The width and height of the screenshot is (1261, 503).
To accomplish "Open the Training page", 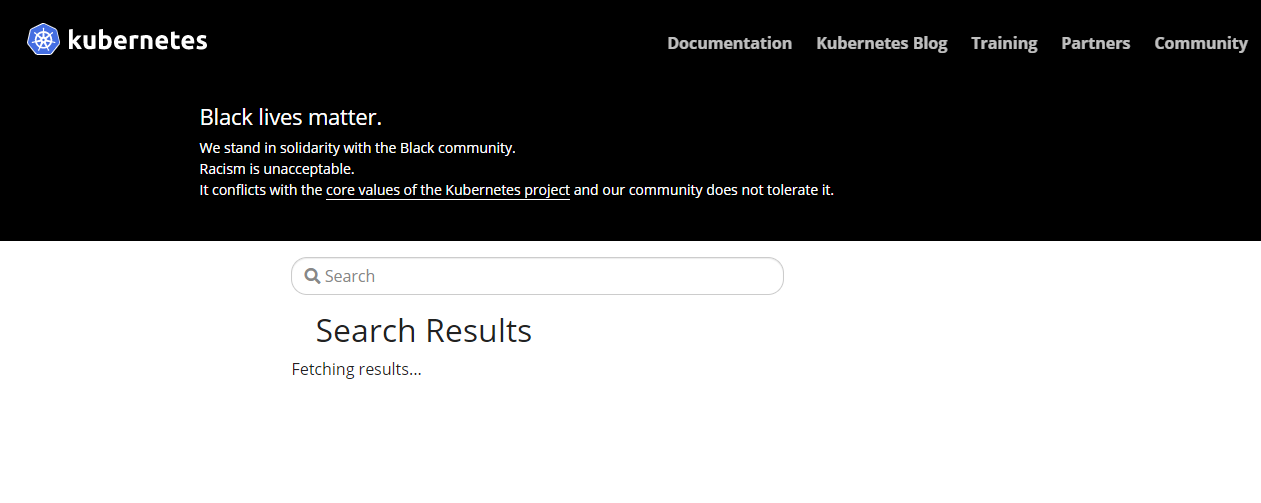I will click(1004, 43).
